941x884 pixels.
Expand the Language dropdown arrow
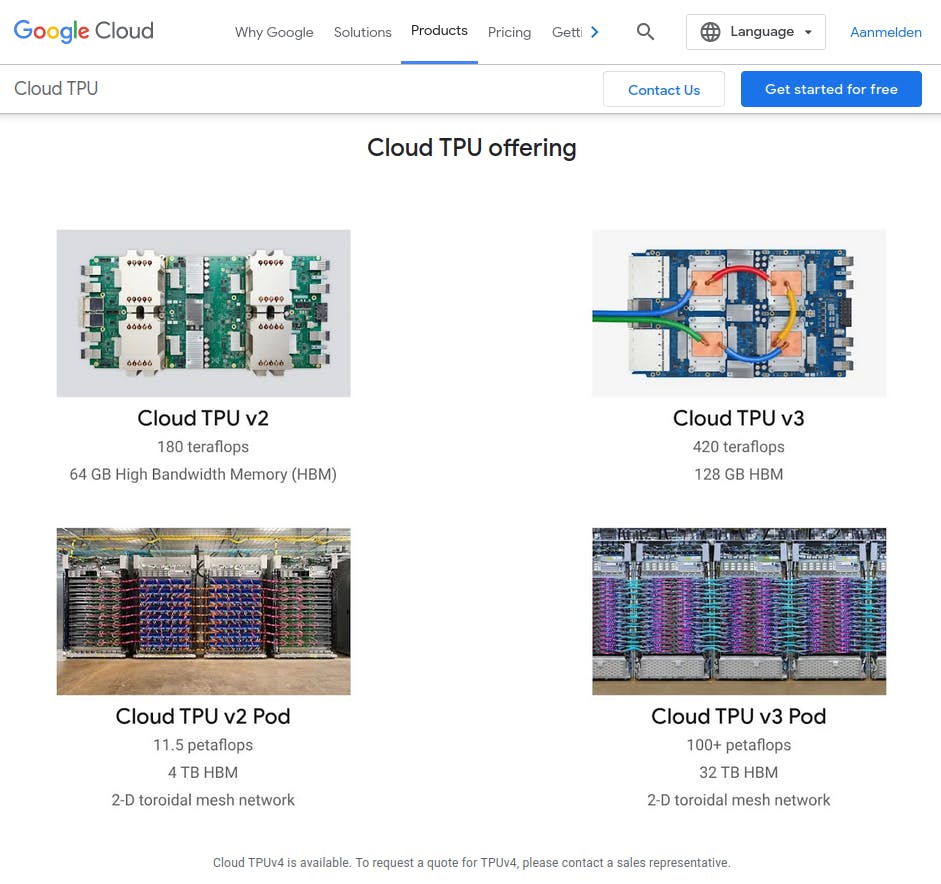tap(808, 32)
